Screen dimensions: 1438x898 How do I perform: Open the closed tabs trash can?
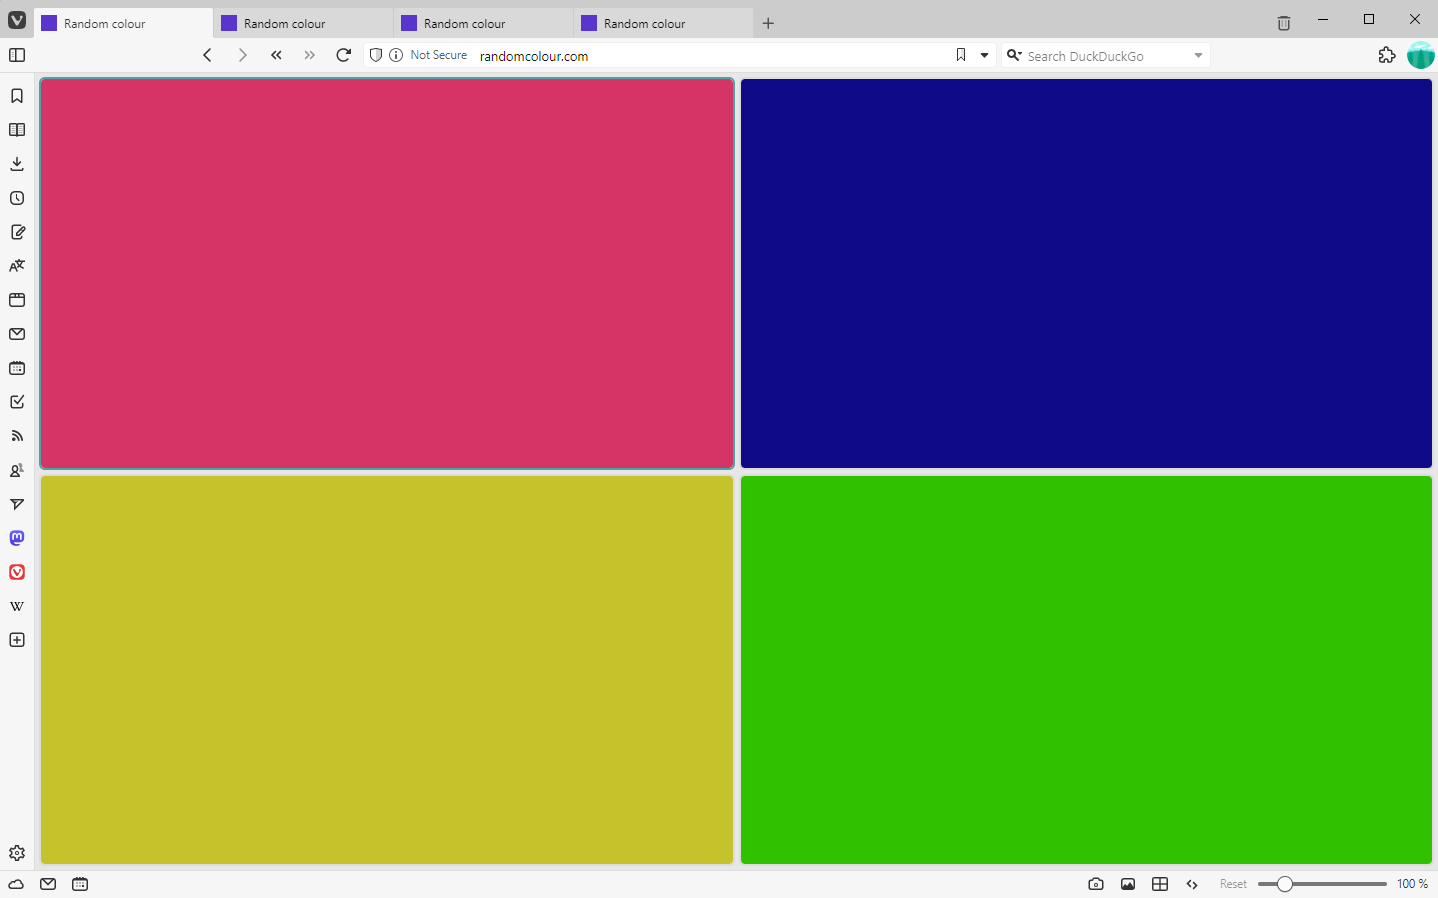click(x=1284, y=23)
